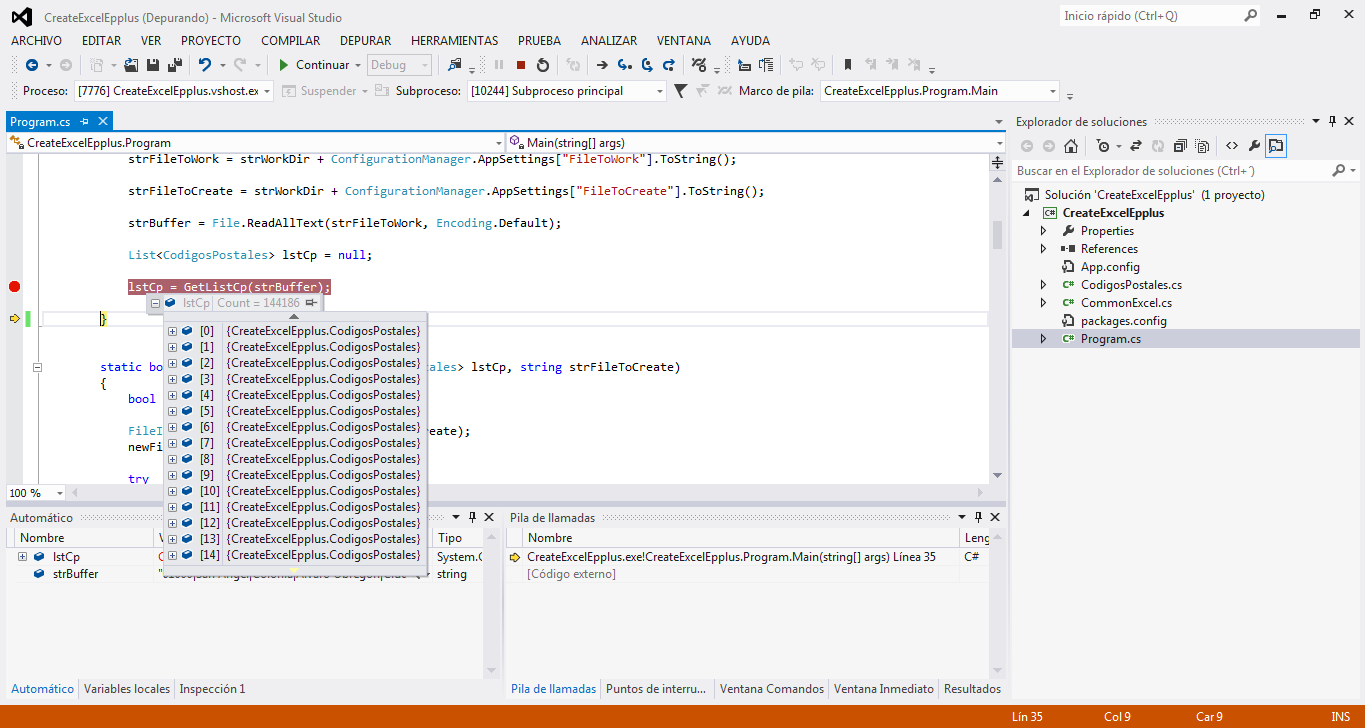1365x728 pixels.
Task: Switch to the Variables locales tab
Action: point(125,689)
